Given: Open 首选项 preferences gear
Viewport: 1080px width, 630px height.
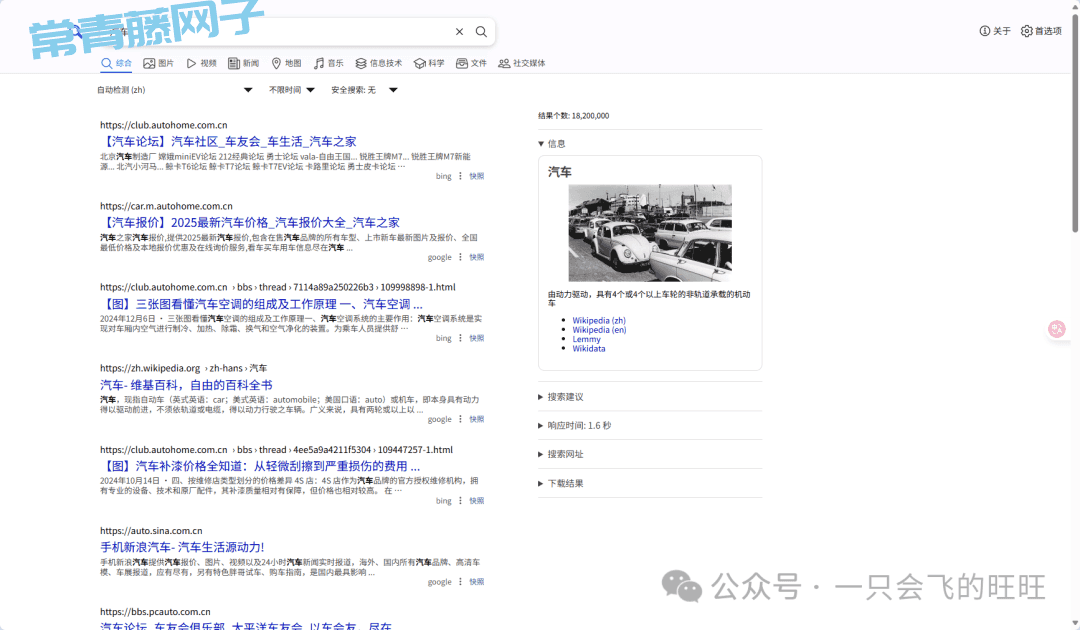Looking at the screenshot, I should click(1041, 31).
